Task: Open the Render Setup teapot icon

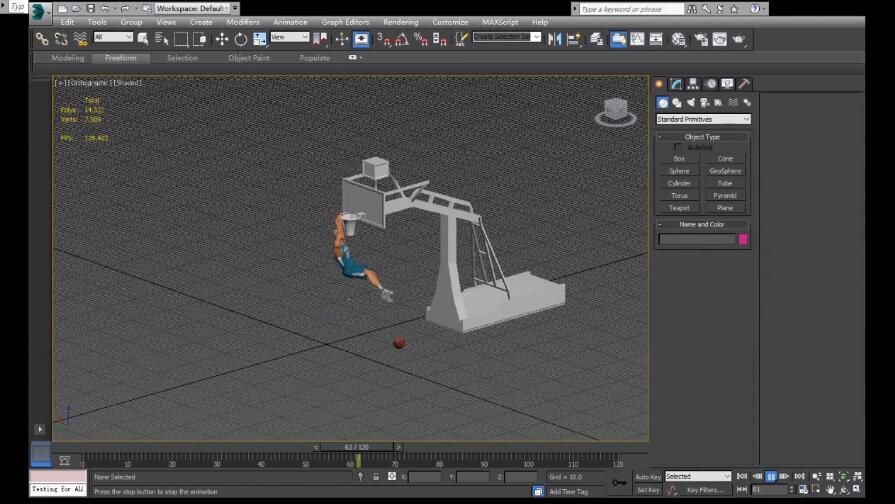Action: (x=701, y=39)
